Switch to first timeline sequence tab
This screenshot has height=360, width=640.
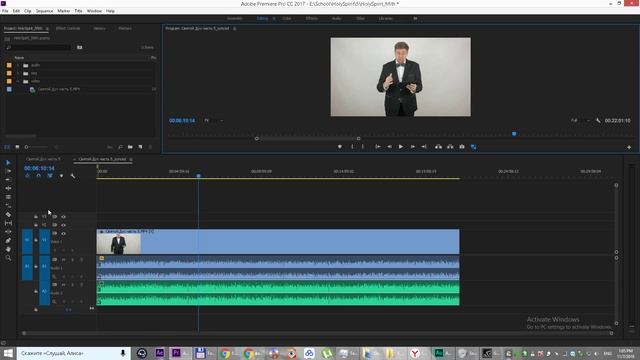43,159
